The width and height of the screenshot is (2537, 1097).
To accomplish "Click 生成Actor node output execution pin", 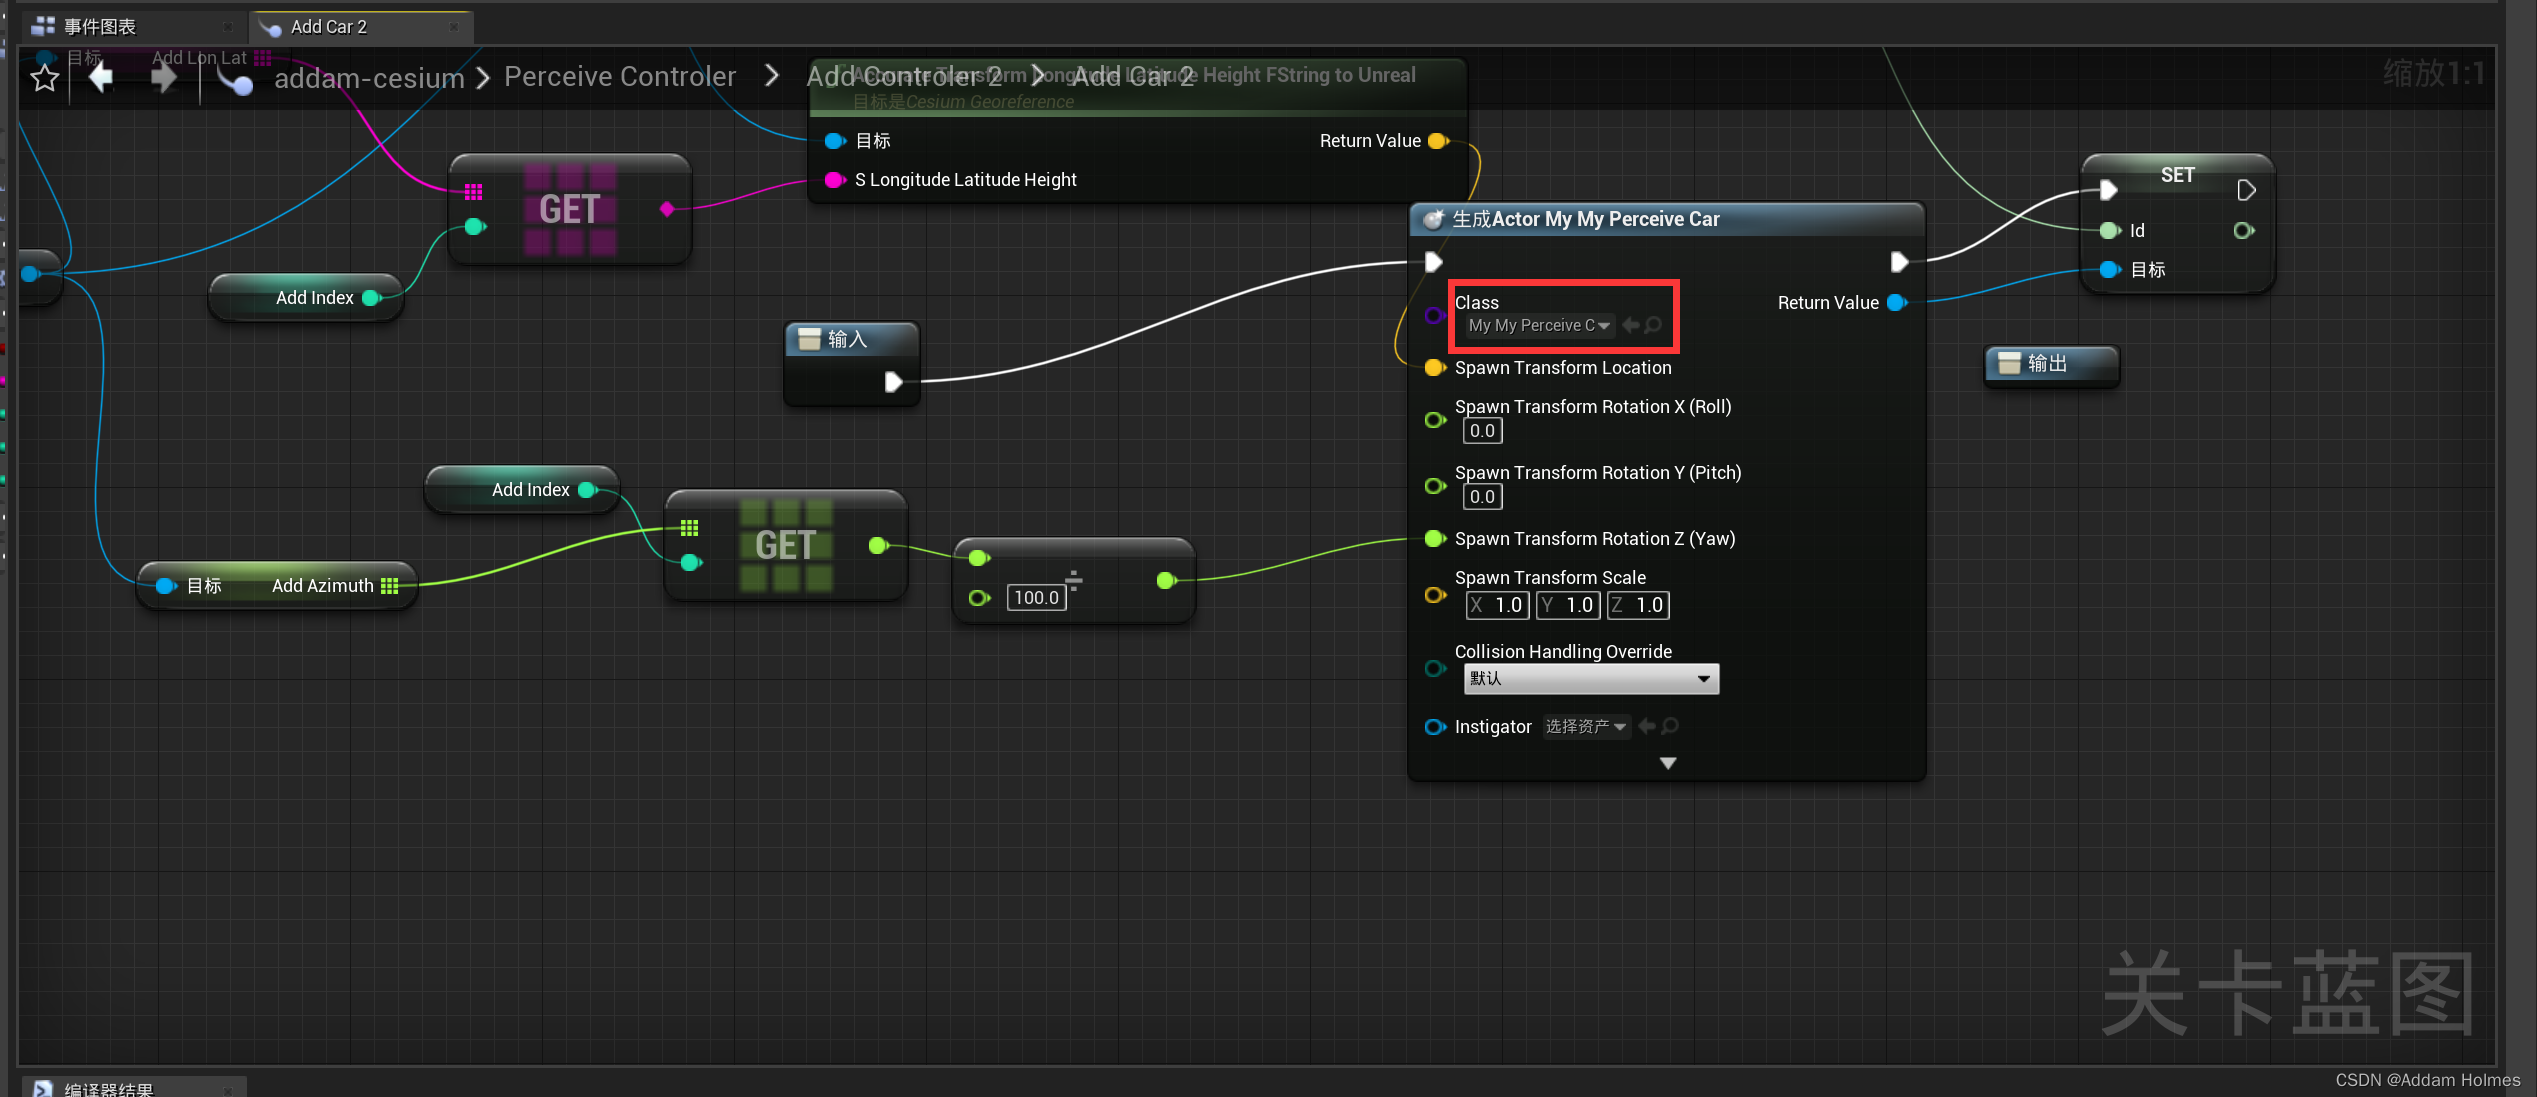I will pos(1899,262).
